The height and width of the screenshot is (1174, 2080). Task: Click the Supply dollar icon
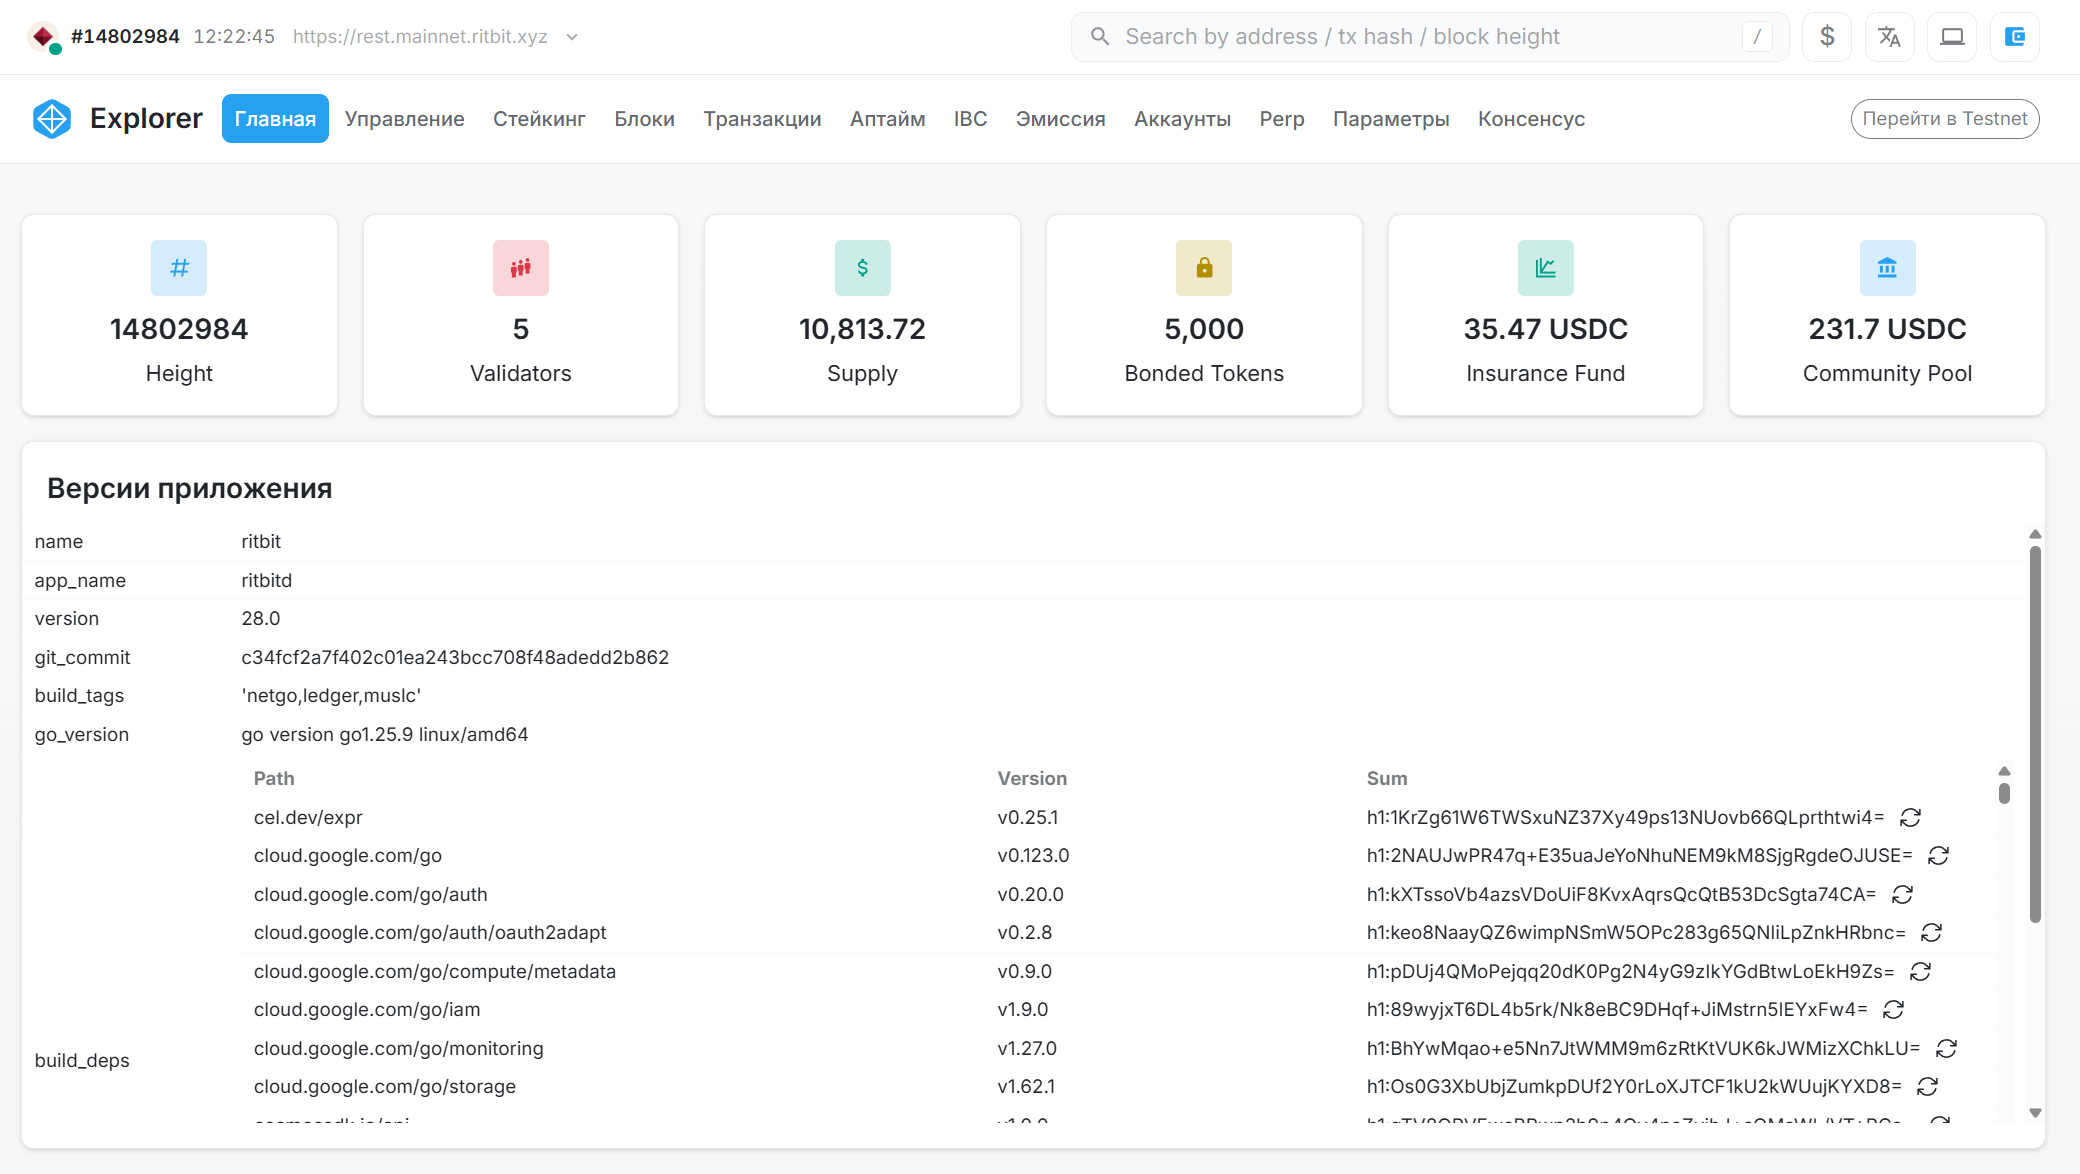862,268
